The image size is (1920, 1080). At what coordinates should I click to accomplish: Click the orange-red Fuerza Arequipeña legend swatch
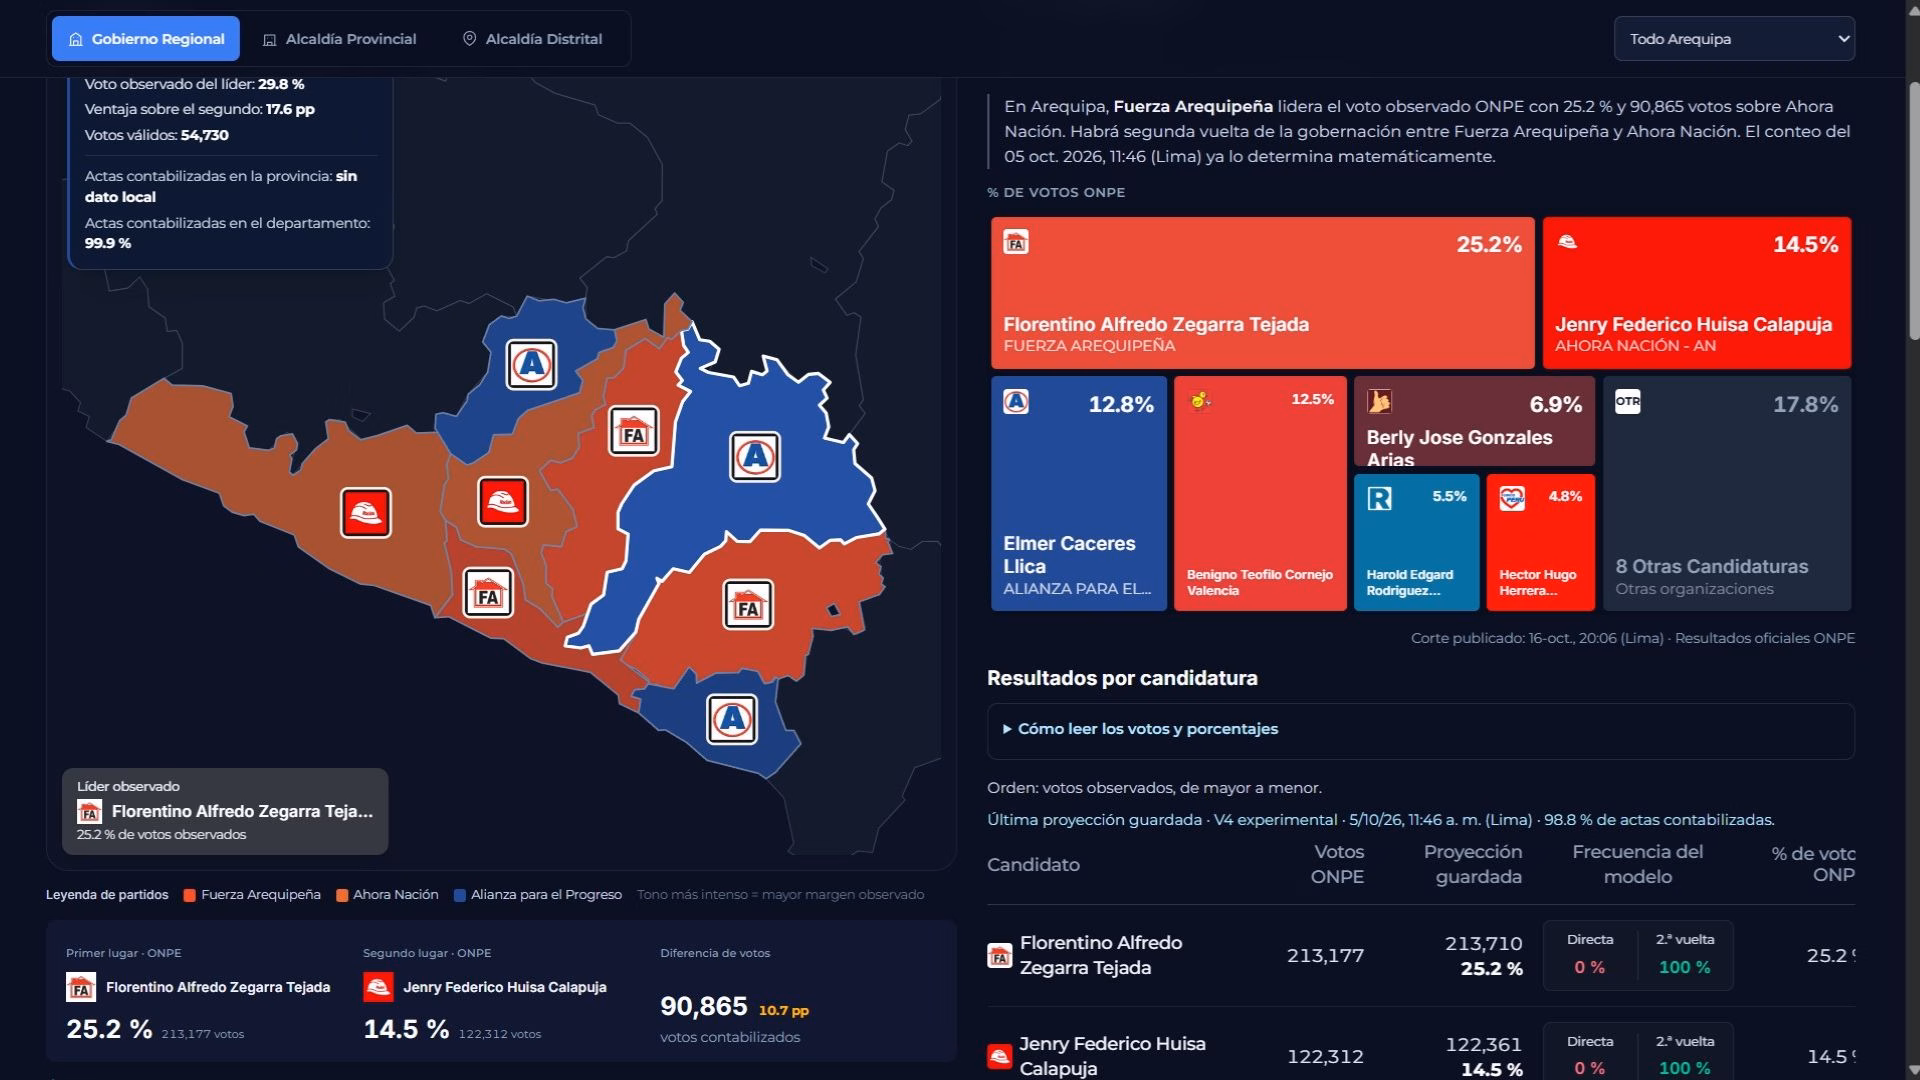(190, 895)
